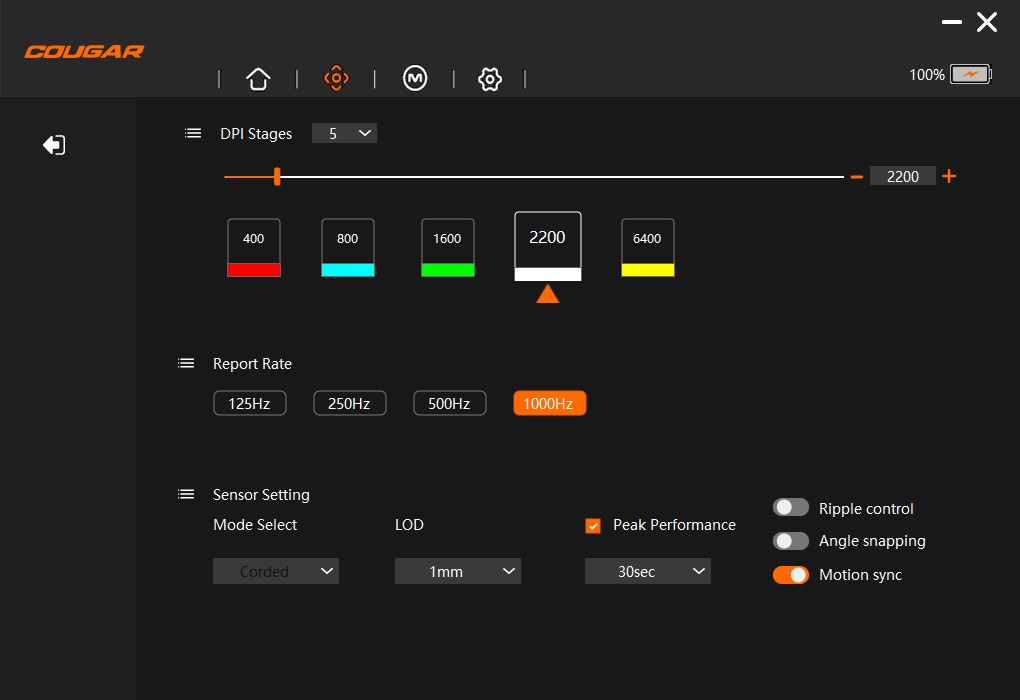Image resolution: width=1020 pixels, height=700 pixels.
Task: Enable the Ripple control toggle
Action: tap(790, 508)
